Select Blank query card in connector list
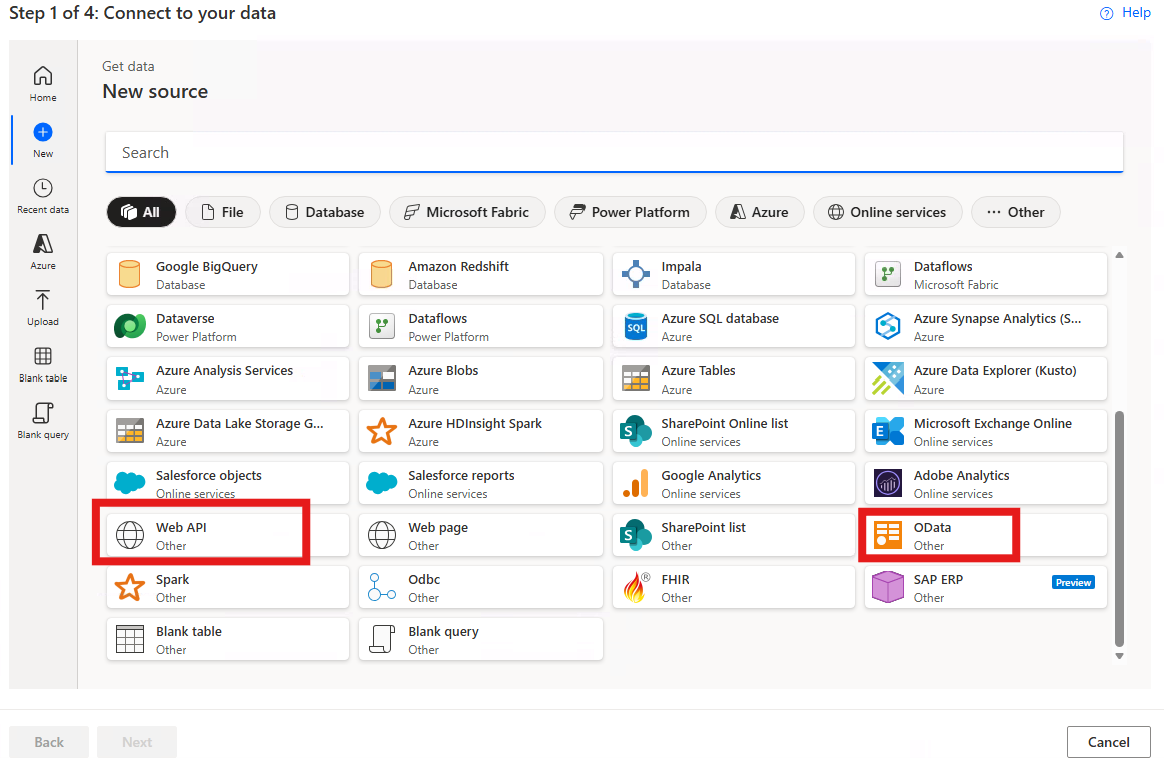 (481, 639)
